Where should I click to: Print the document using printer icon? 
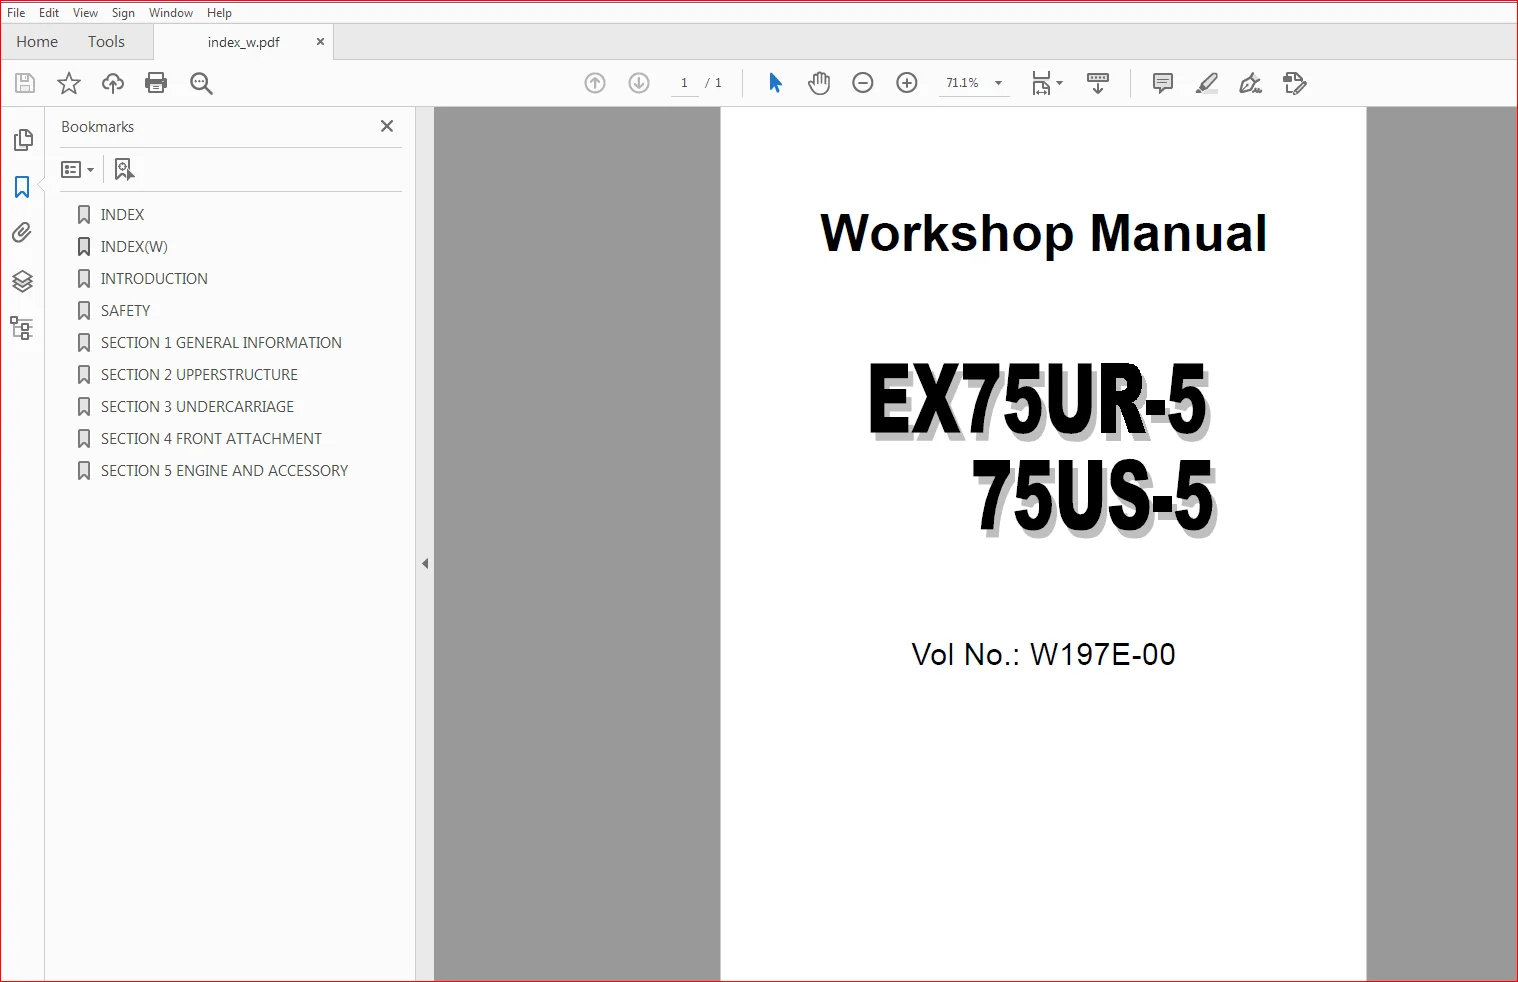156,83
